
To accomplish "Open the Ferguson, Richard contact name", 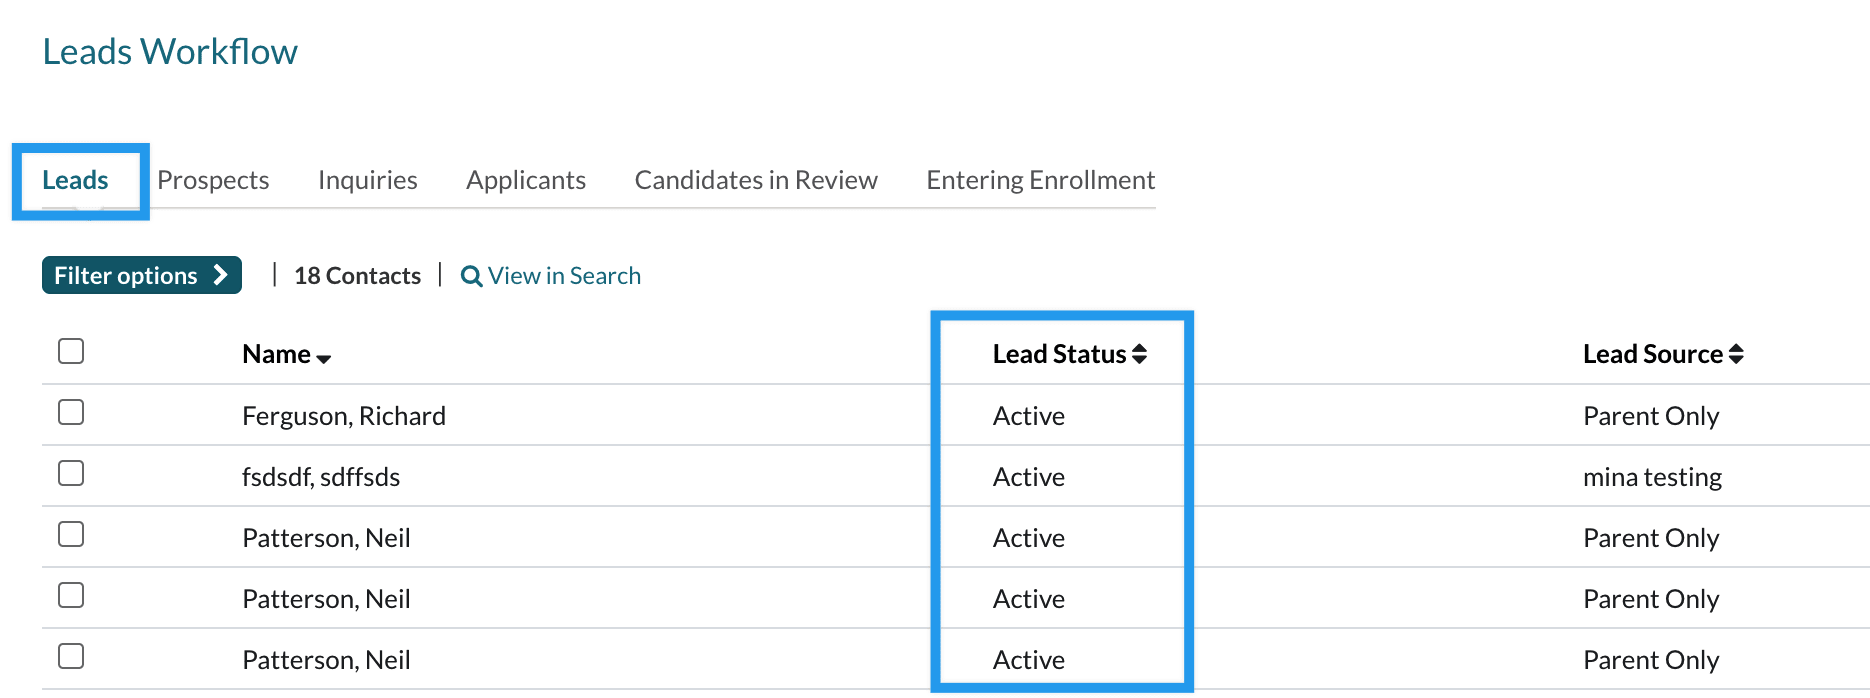I will pyautogui.click(x=344, y=416).
